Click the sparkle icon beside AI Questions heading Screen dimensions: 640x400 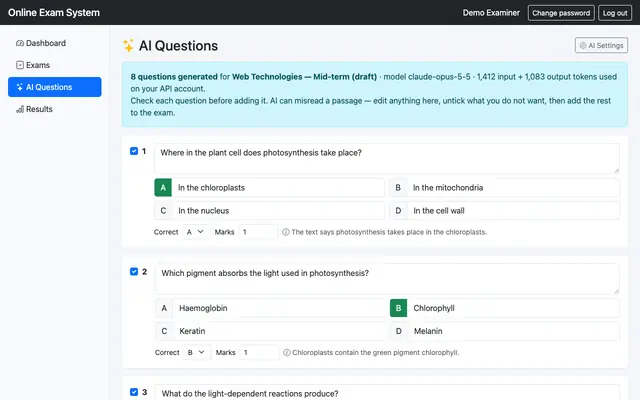click(x=128, y=45)
